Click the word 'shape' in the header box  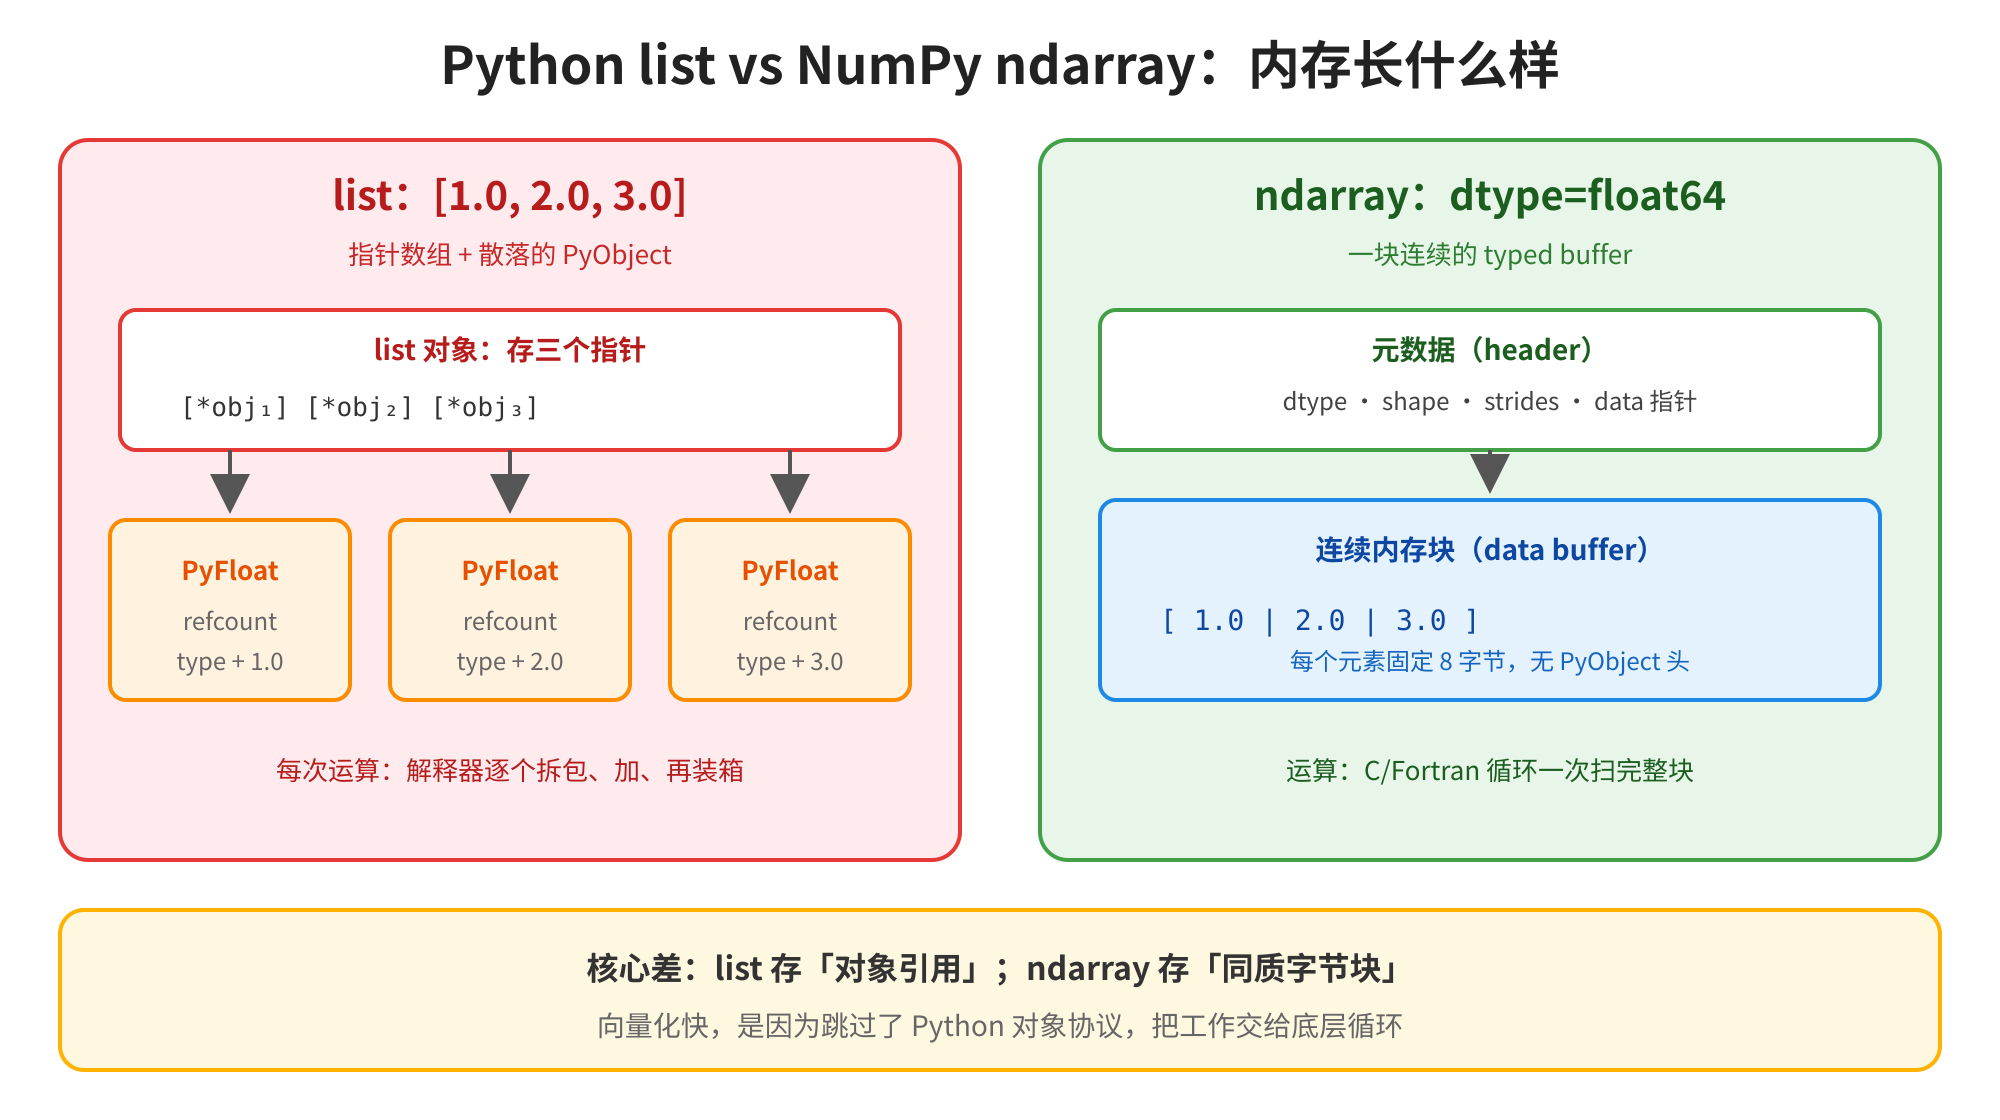(x=1415, y=402)
